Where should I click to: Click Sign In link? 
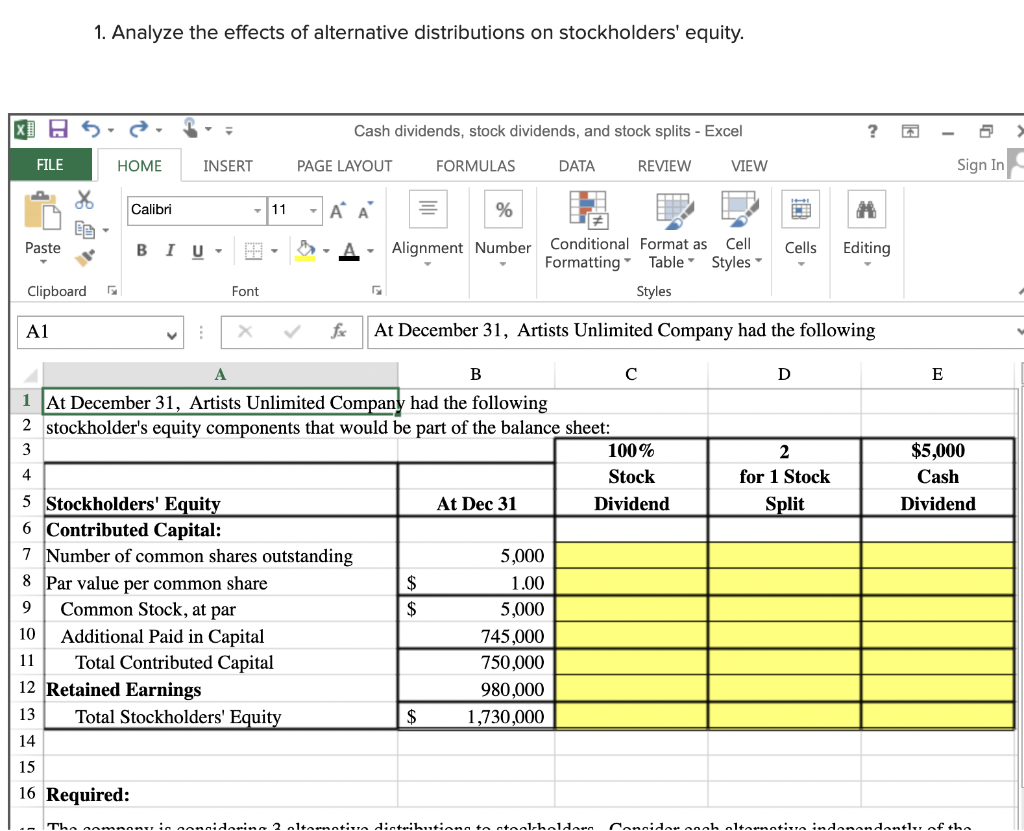[x=979, y=165]
